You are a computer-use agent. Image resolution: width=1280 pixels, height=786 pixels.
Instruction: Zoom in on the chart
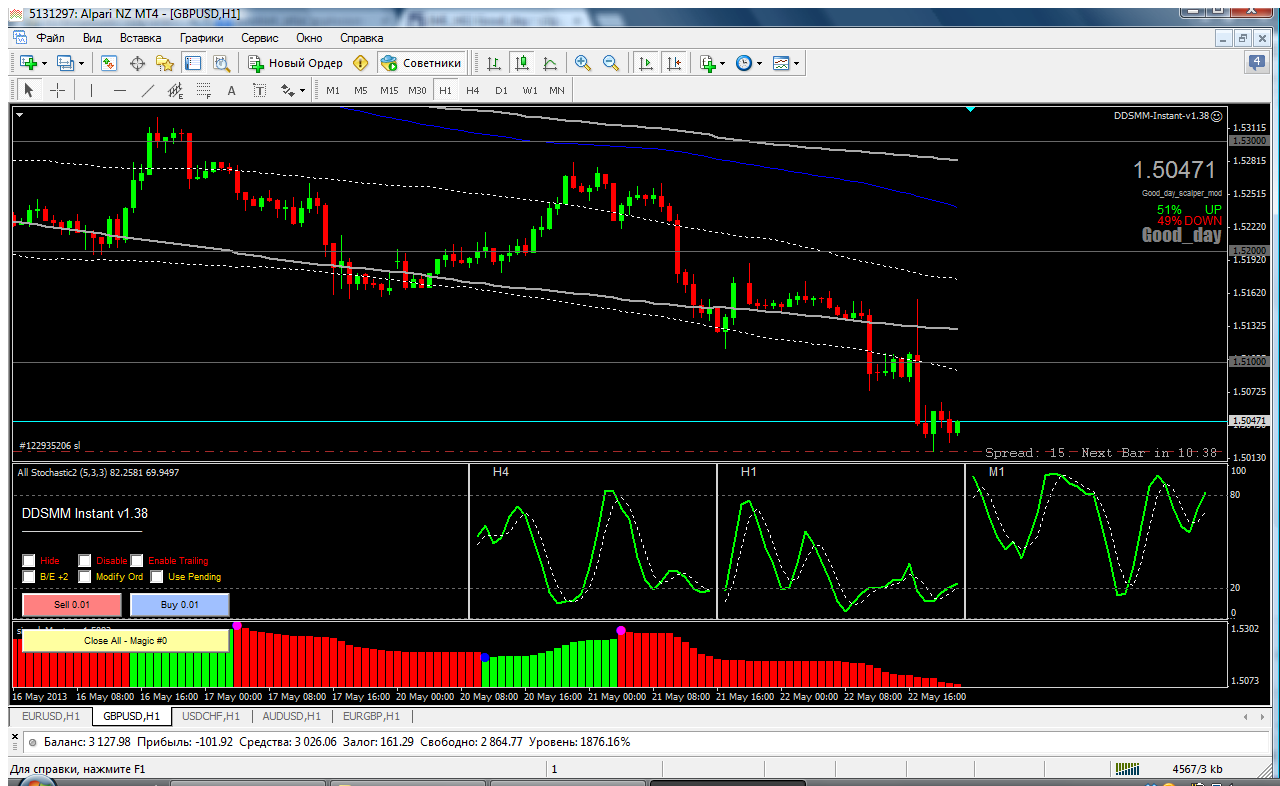583,63
